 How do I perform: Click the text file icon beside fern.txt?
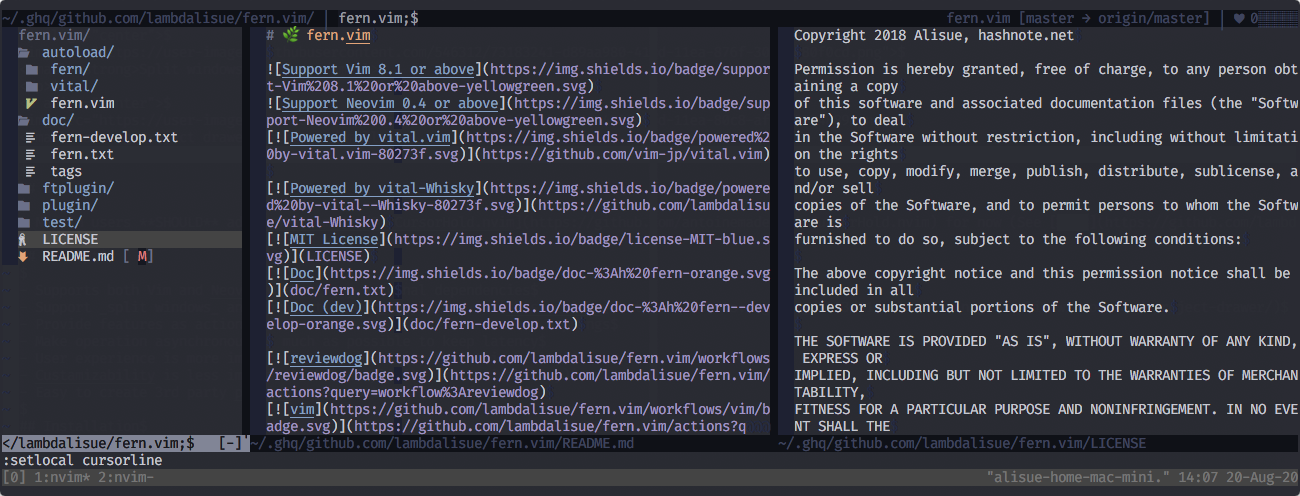pos(31,154)
